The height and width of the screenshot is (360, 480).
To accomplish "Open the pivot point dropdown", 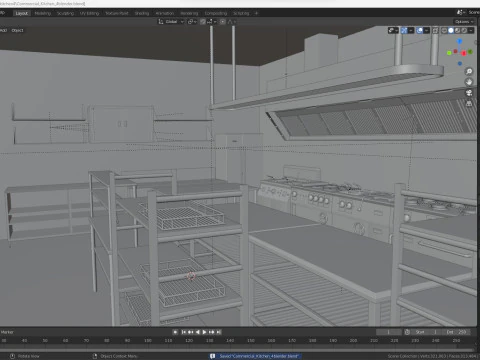I will pos(192,22).
